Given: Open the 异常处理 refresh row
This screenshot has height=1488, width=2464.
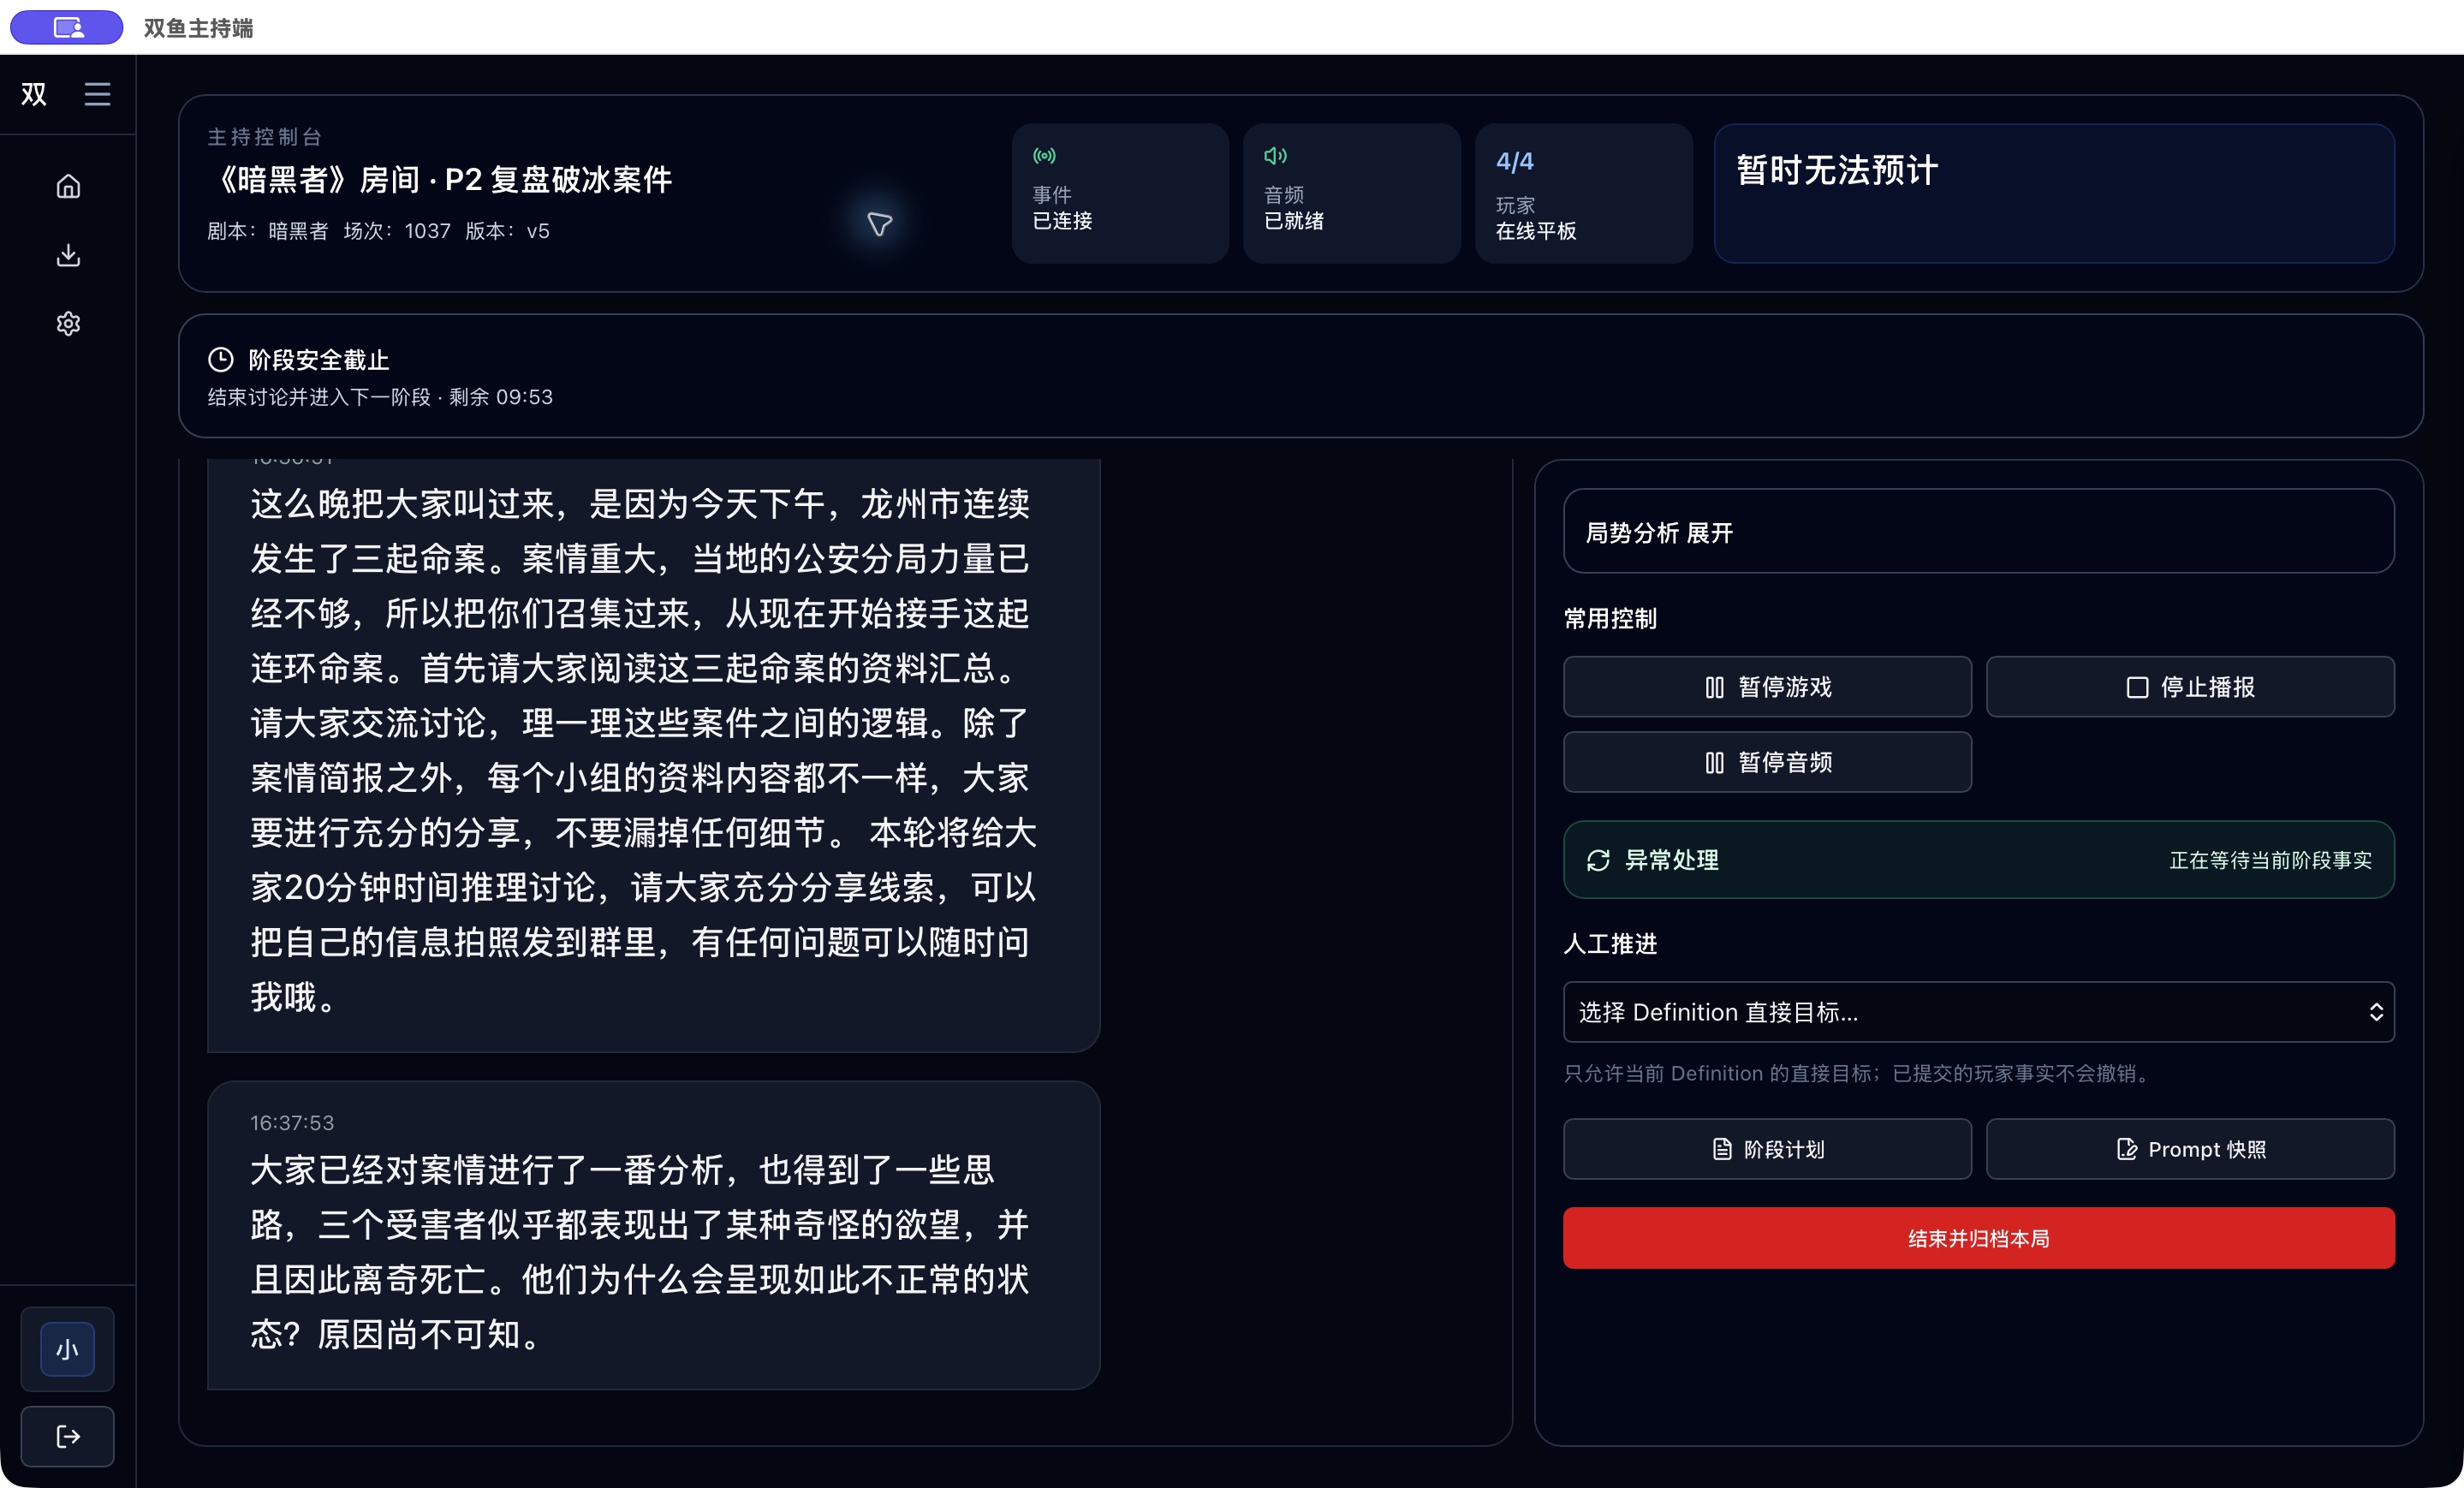Looking at the screenshot, I should click(x=1978, y=860).
